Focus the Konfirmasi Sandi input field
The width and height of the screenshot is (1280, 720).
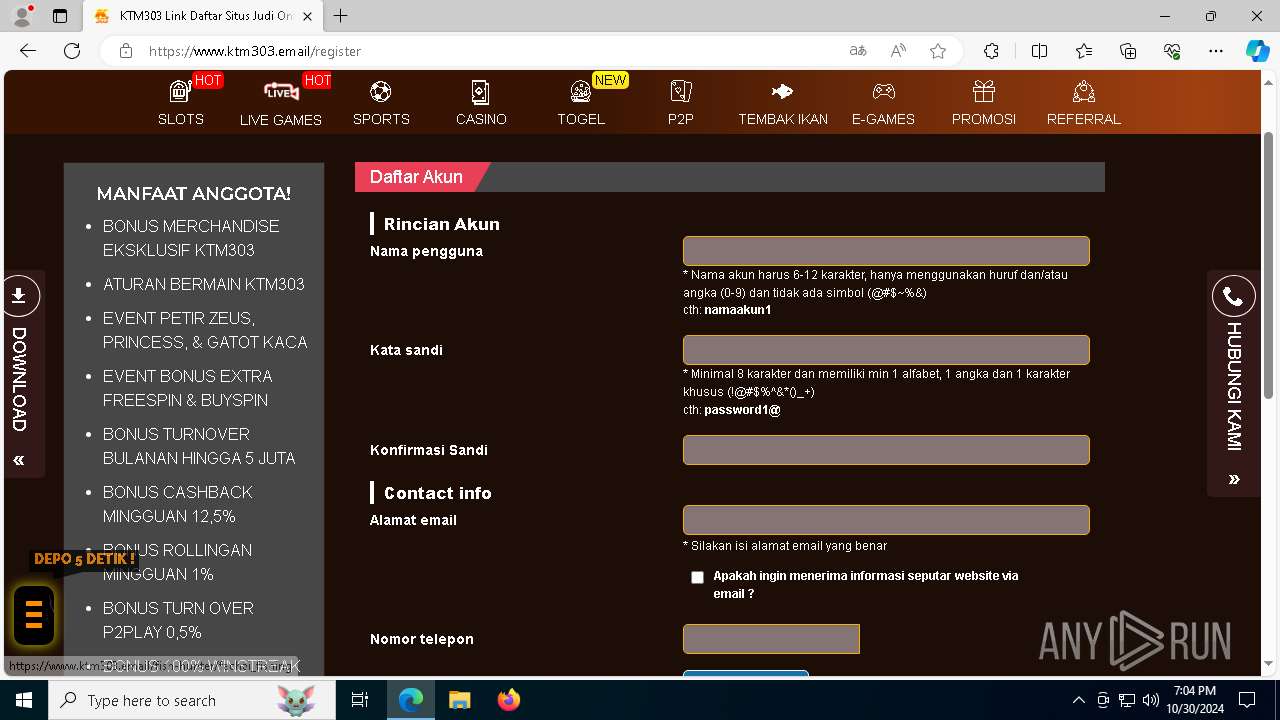click(x=886, y=450)
